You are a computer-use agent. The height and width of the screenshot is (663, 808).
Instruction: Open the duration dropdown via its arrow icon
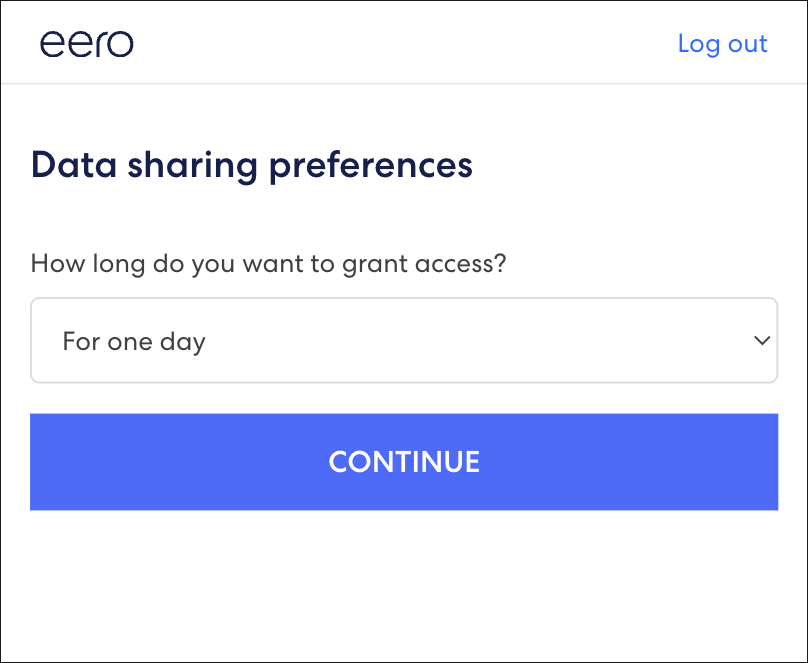click(x=760, y=340)
